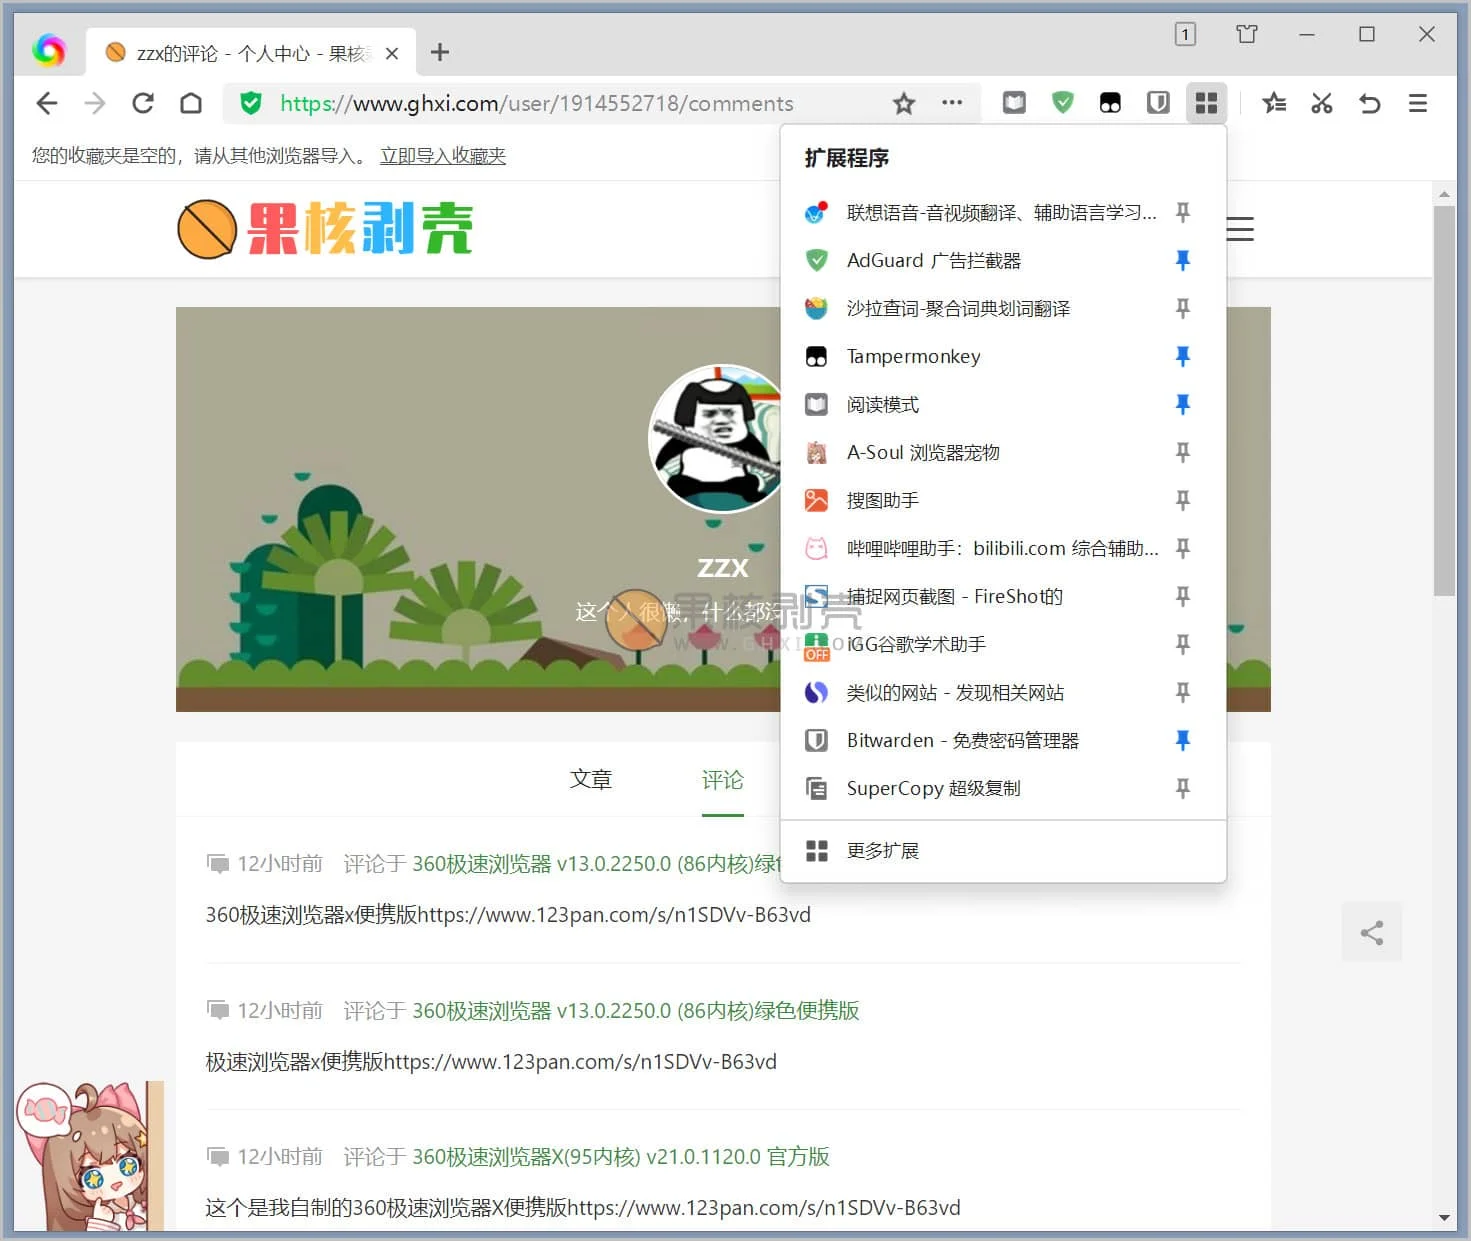The image size is (1471, 1241).
Task: Click the share button on the right side
Action: (x=1372, y=932)
